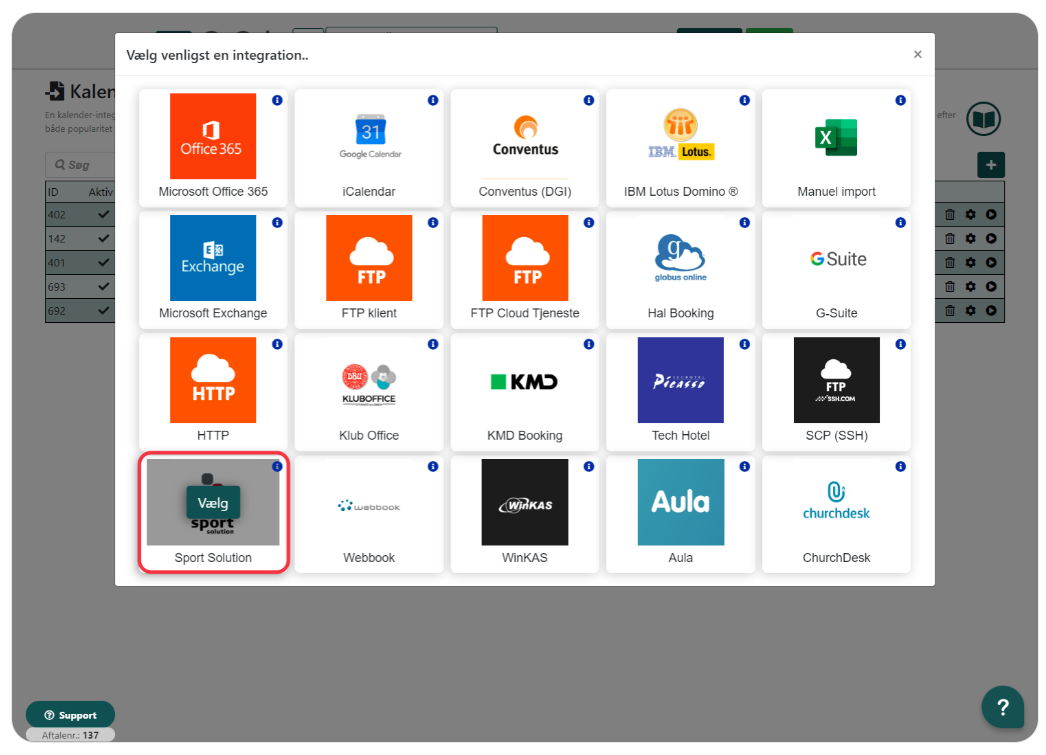
Task: Click the Vælg button on Sport Solution
Action: 213,503
